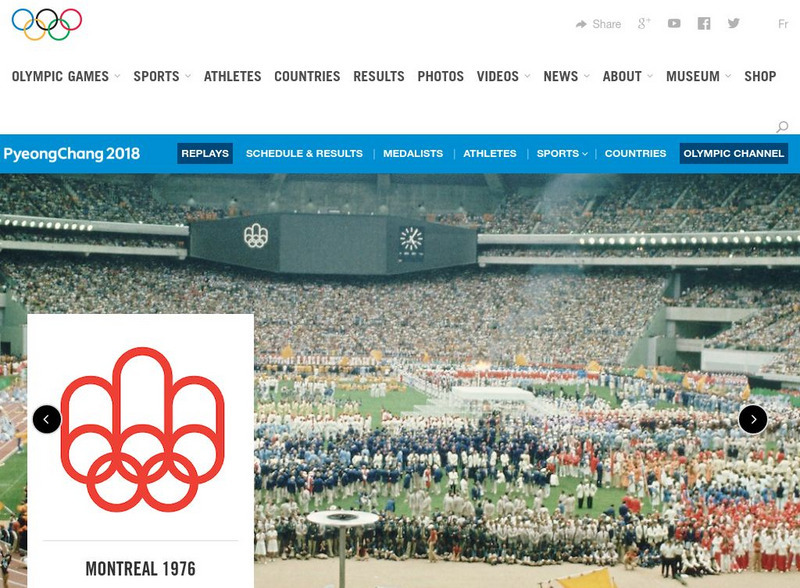Visit the YouTube channel icon

coord(674,23)
